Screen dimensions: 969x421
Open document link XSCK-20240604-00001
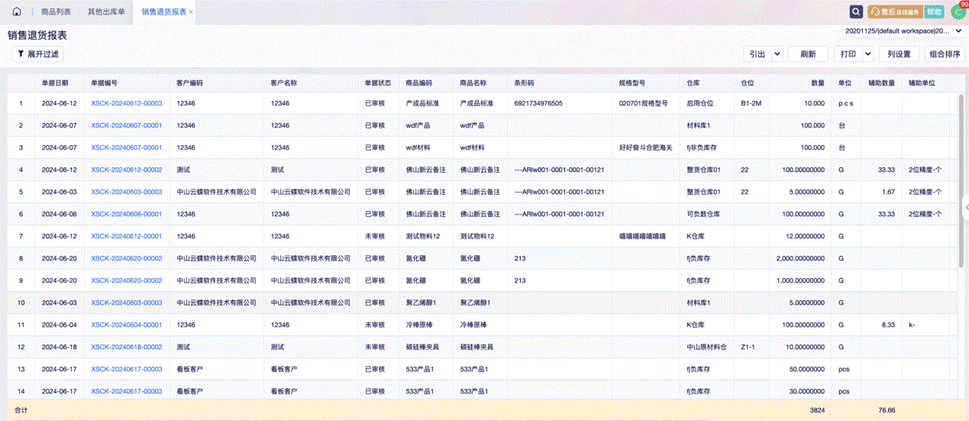(126, 325)
